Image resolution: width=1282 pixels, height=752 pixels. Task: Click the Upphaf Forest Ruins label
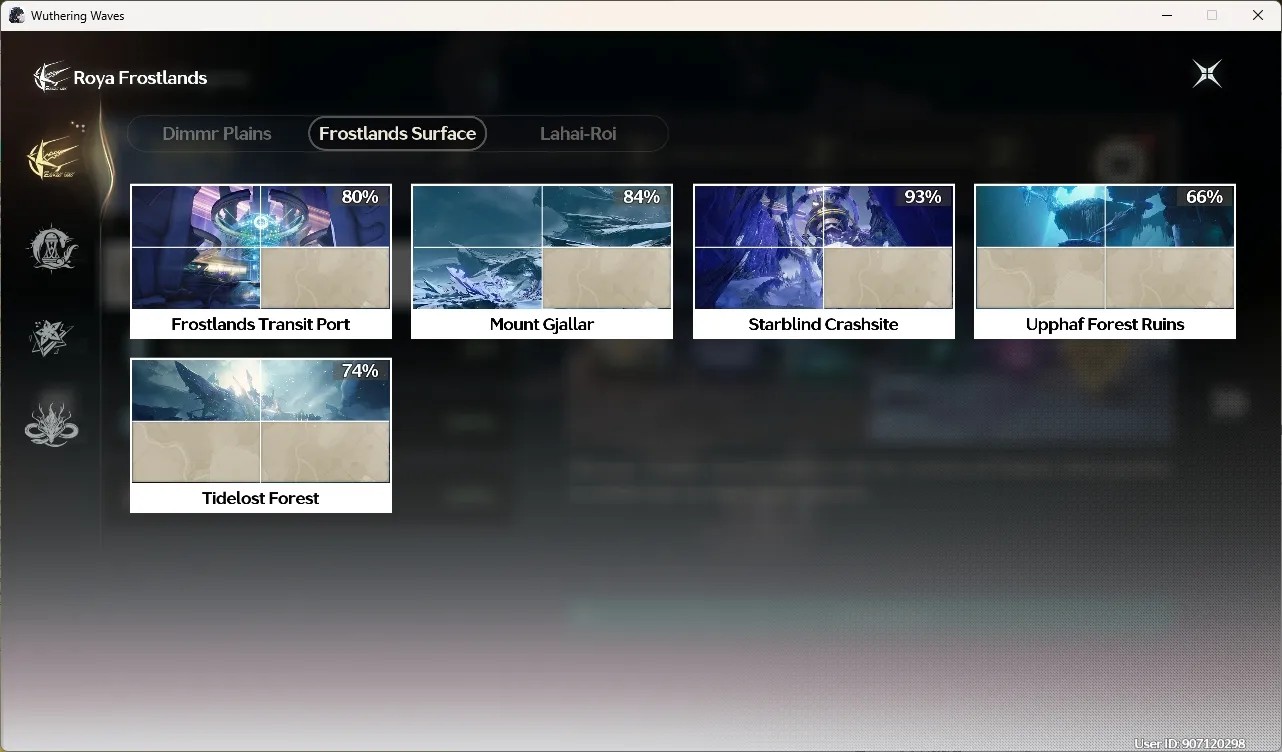click(x=1105, y=324)
